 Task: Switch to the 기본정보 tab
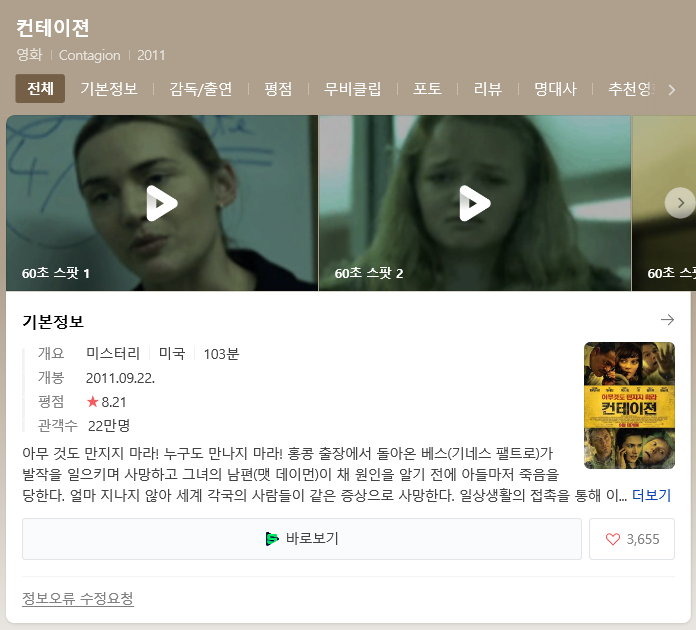pos(109,89)
